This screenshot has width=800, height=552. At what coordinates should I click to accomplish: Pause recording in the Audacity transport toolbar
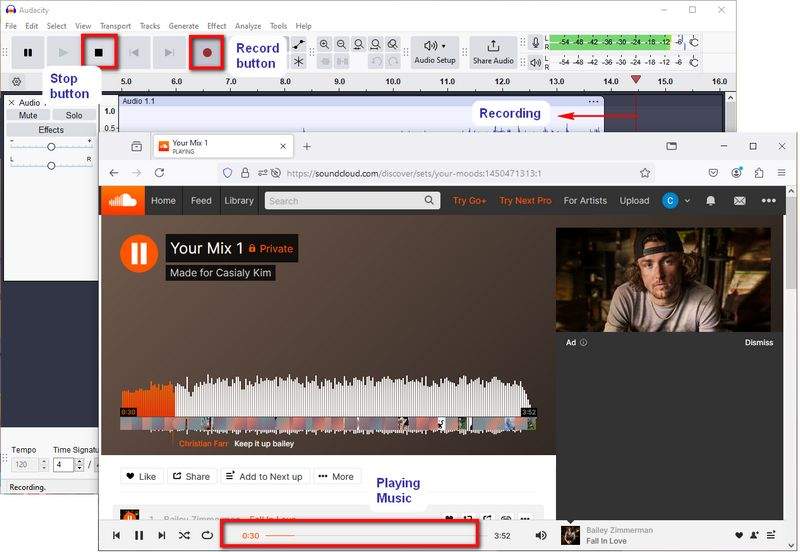point(28,52)
